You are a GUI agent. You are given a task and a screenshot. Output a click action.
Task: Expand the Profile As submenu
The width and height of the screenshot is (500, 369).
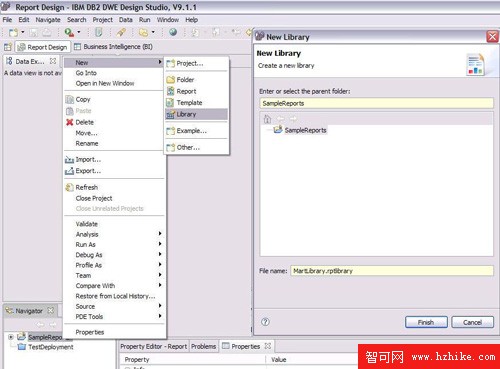point(114,265)
